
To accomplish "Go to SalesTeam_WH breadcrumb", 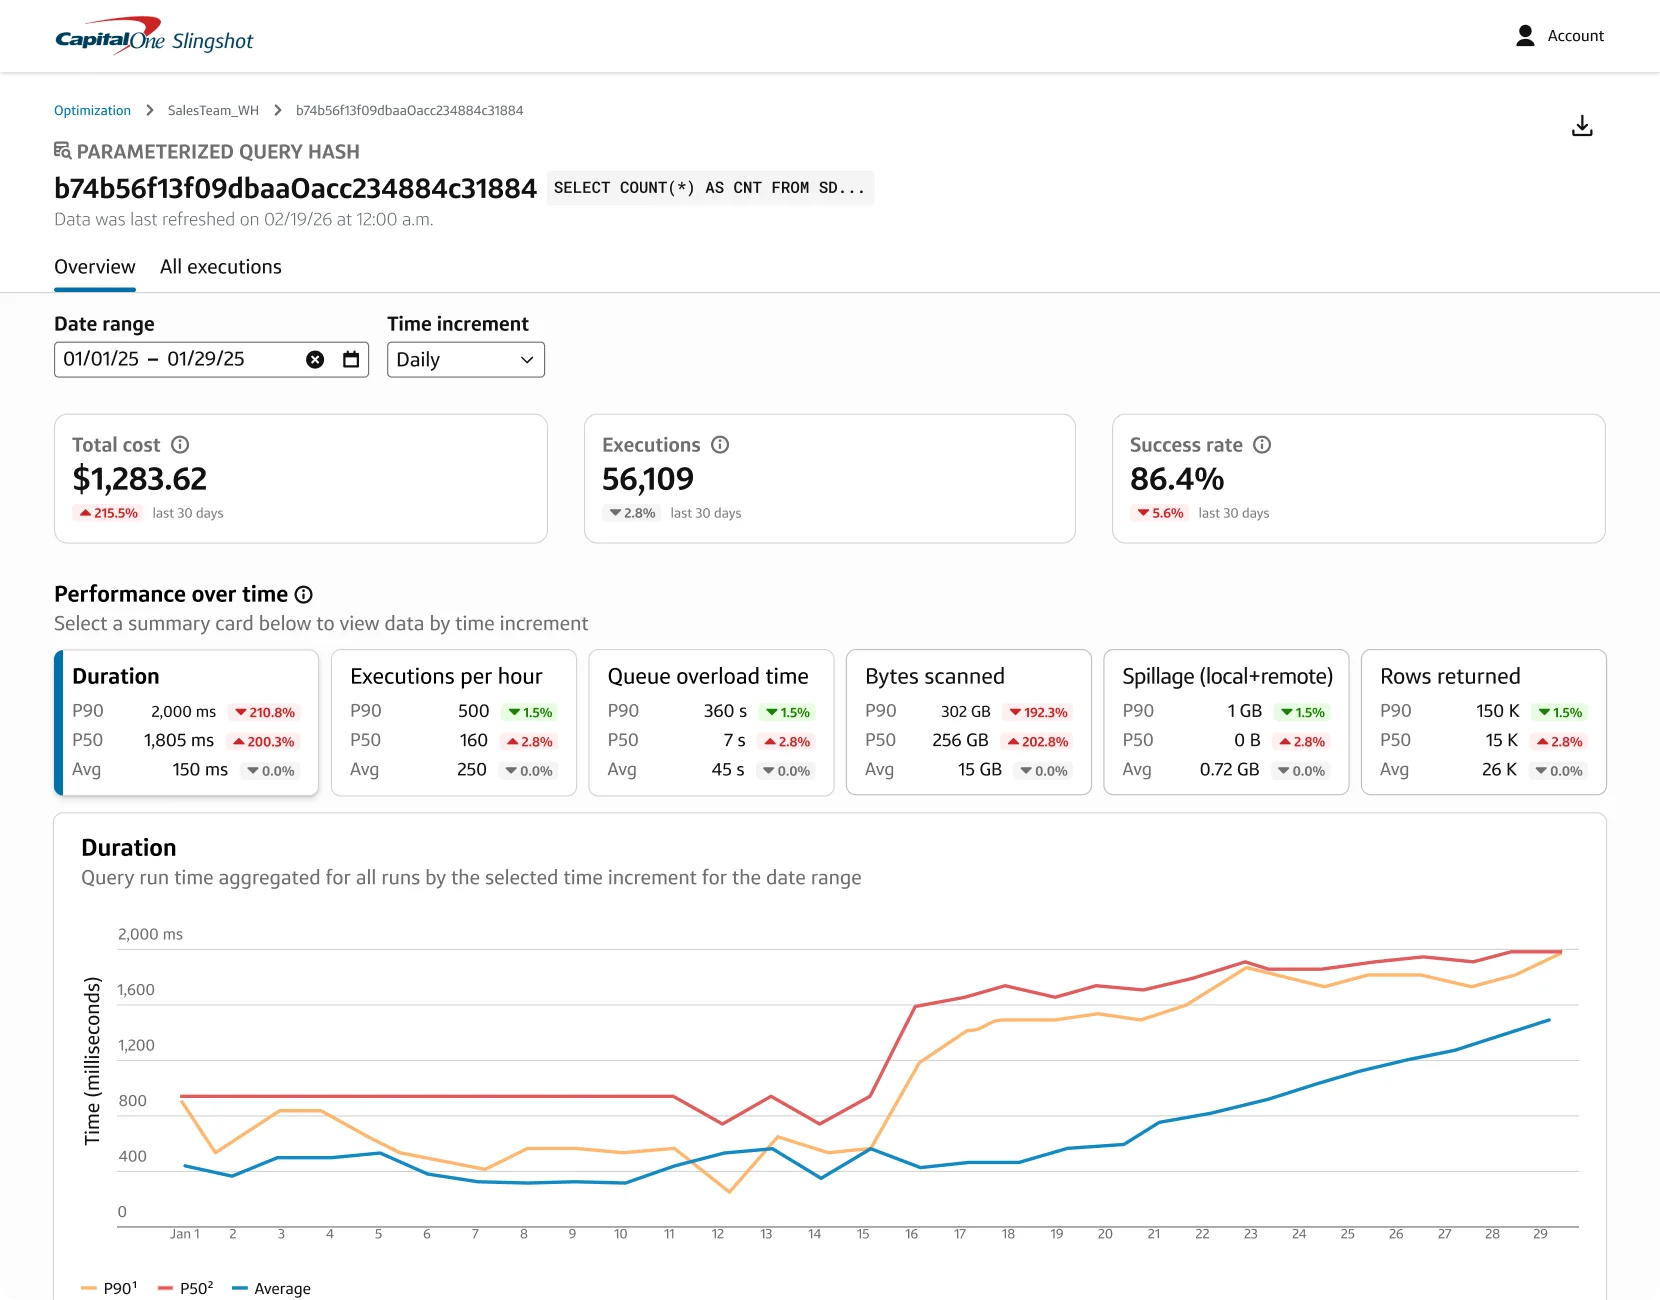I will [x=213, y=111].
